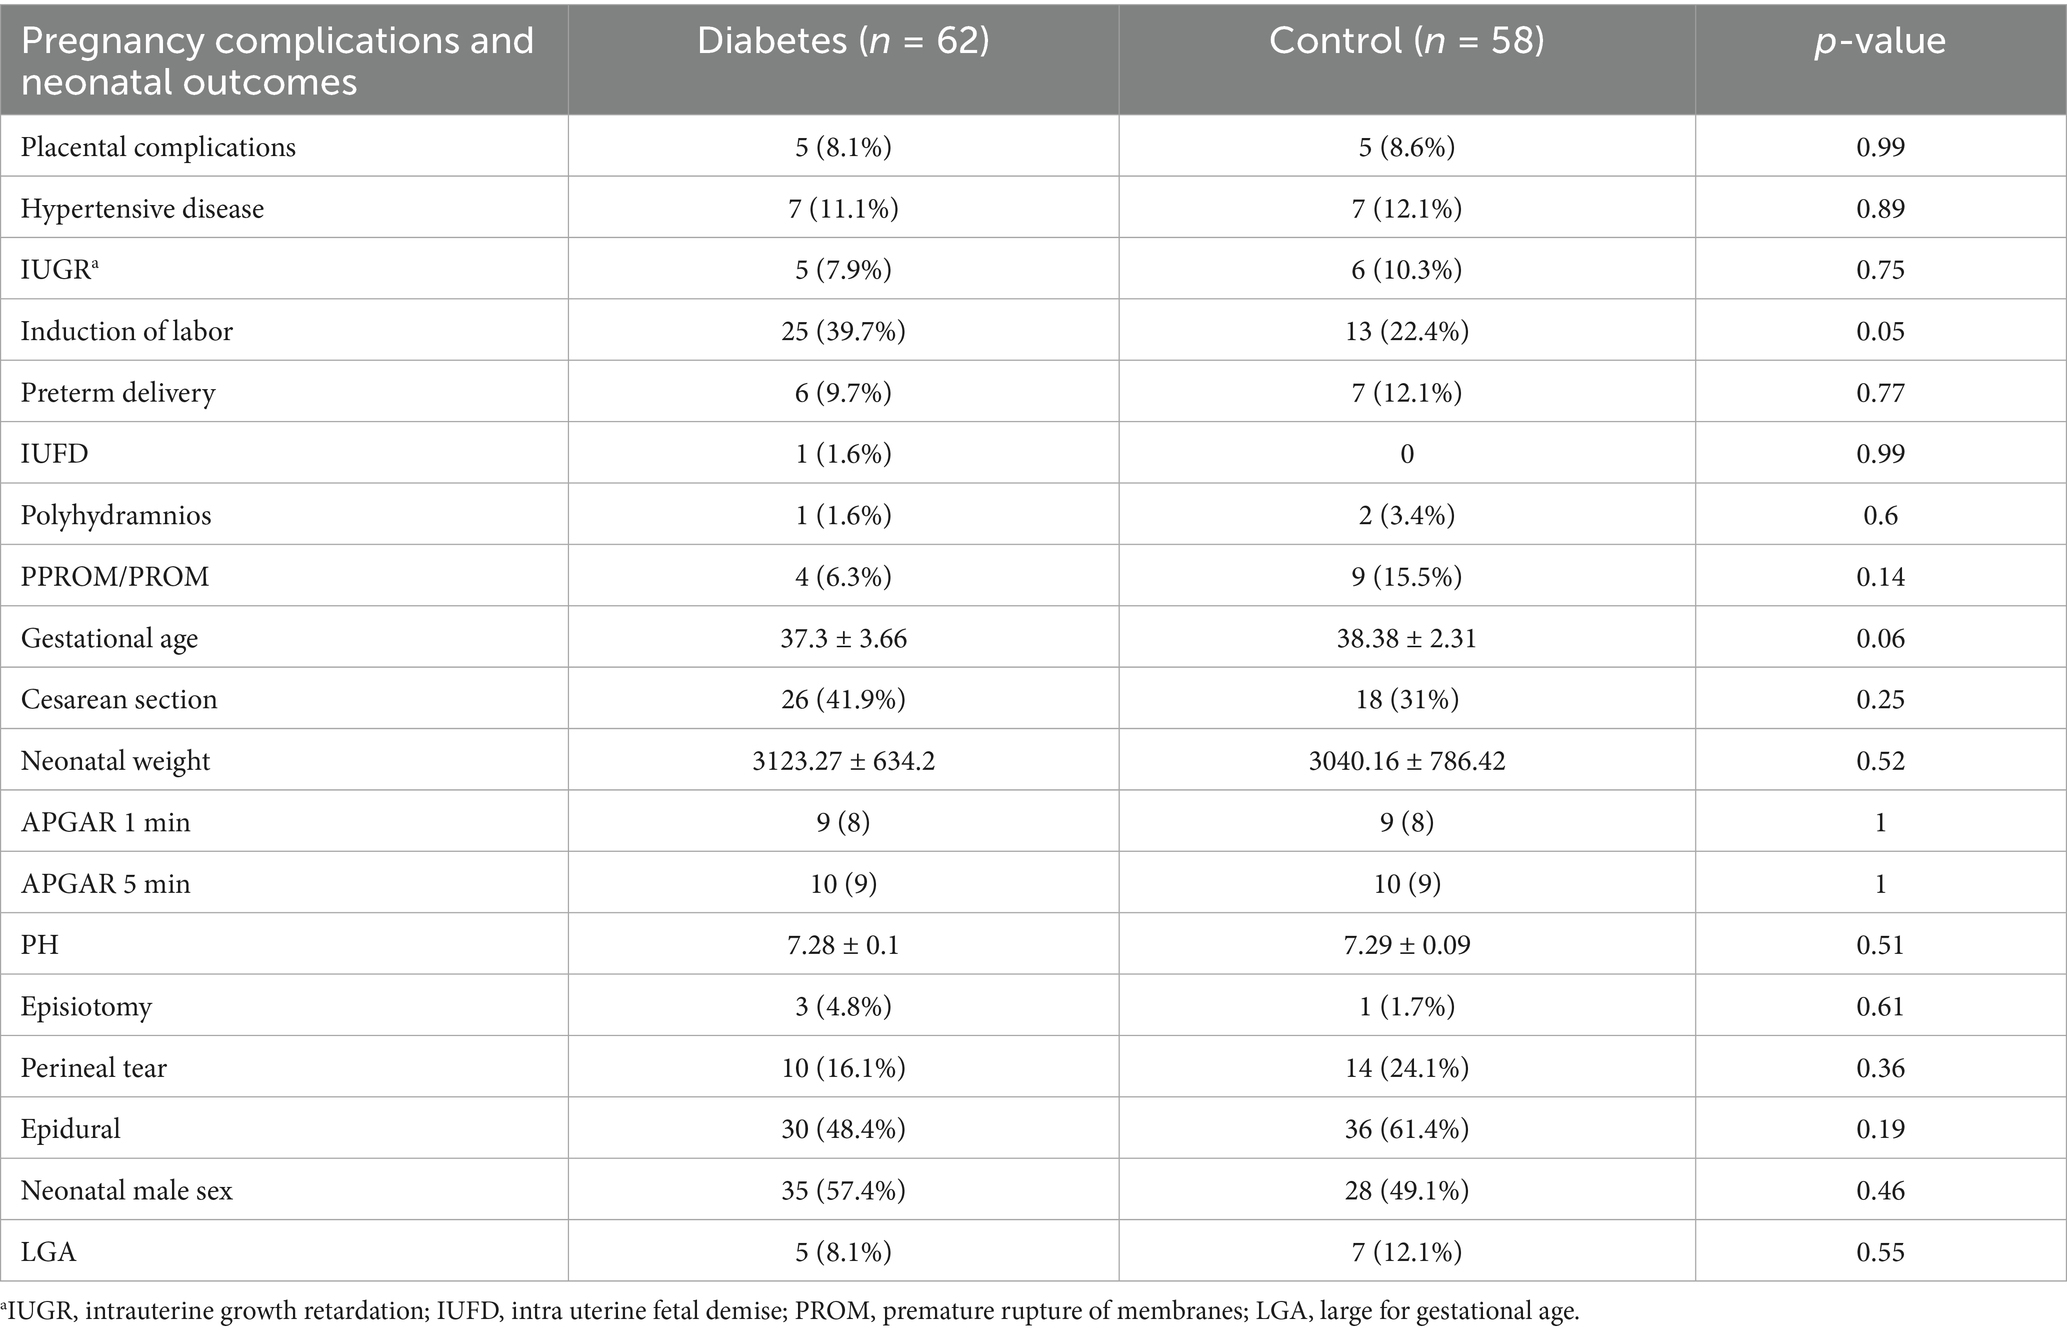Select the Perineal tear row label
This screenshot has width=2067, height=1333.
pos(94,1068)
